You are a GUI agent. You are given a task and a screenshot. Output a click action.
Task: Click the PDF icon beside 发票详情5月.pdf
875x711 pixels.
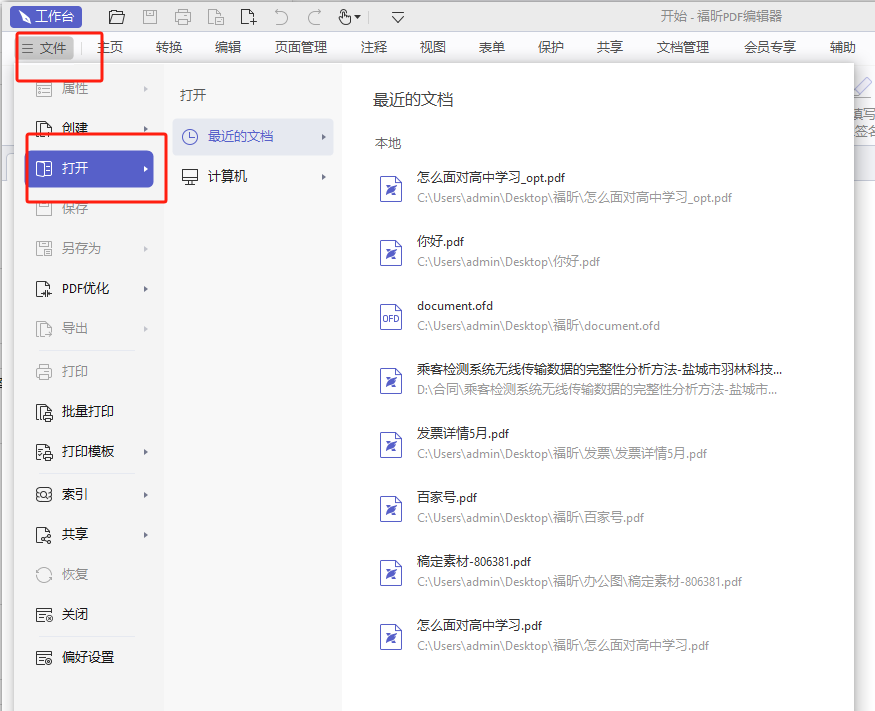pos(391,445)
